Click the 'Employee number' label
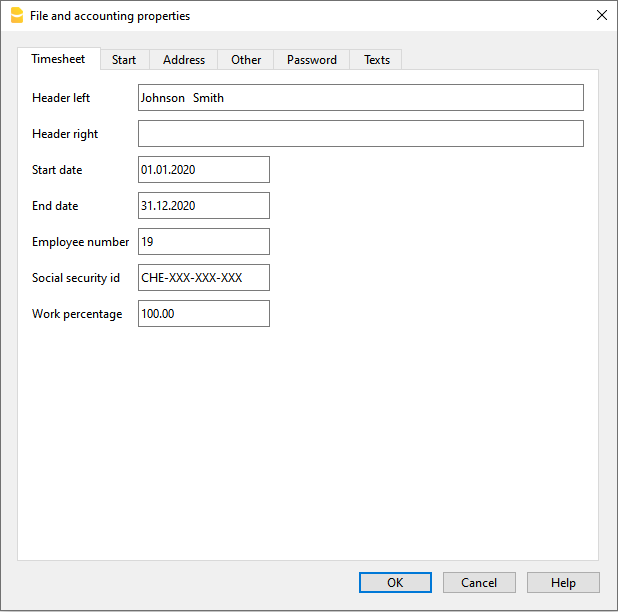618x612 pixels. point(80,242)
